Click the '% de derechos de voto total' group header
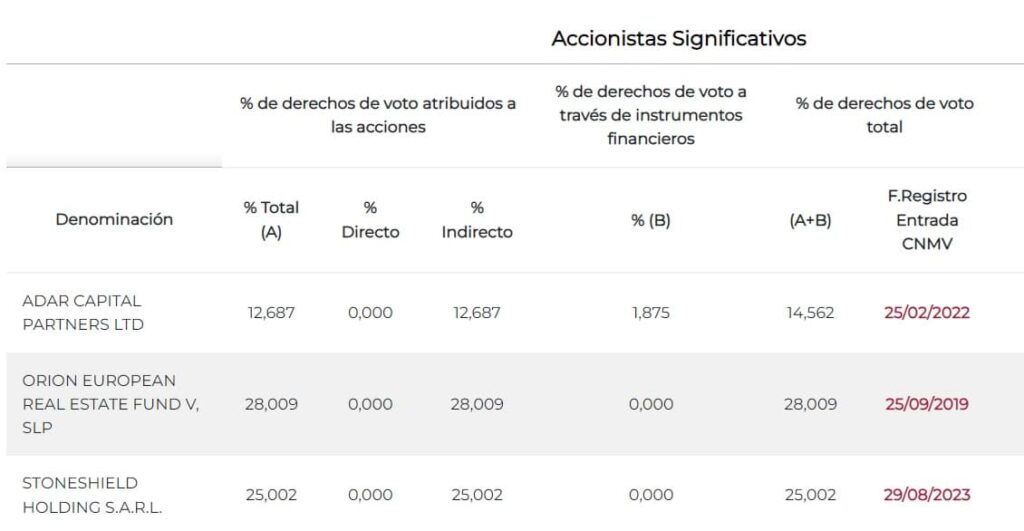 tap(884, 115)
